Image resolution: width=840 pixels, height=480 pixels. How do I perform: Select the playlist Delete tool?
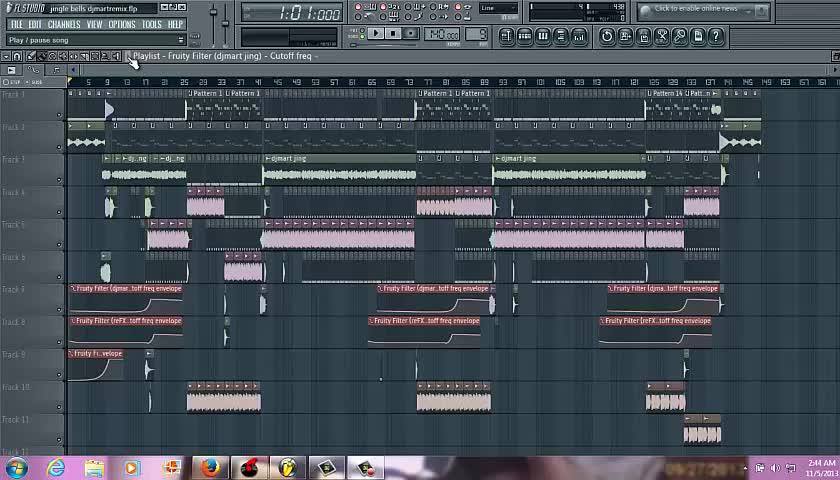pos(52,56)
